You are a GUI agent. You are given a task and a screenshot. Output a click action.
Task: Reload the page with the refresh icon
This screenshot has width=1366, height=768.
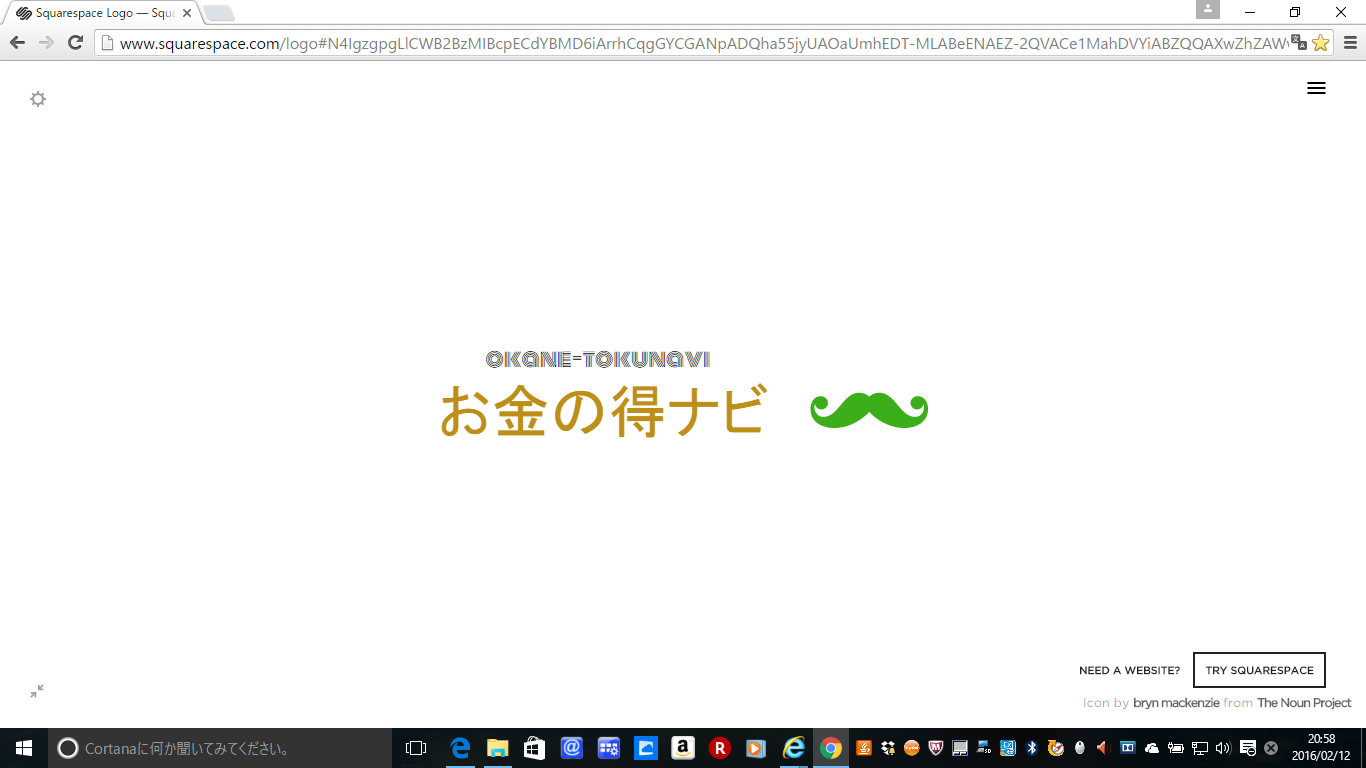(x=75, y=42)
